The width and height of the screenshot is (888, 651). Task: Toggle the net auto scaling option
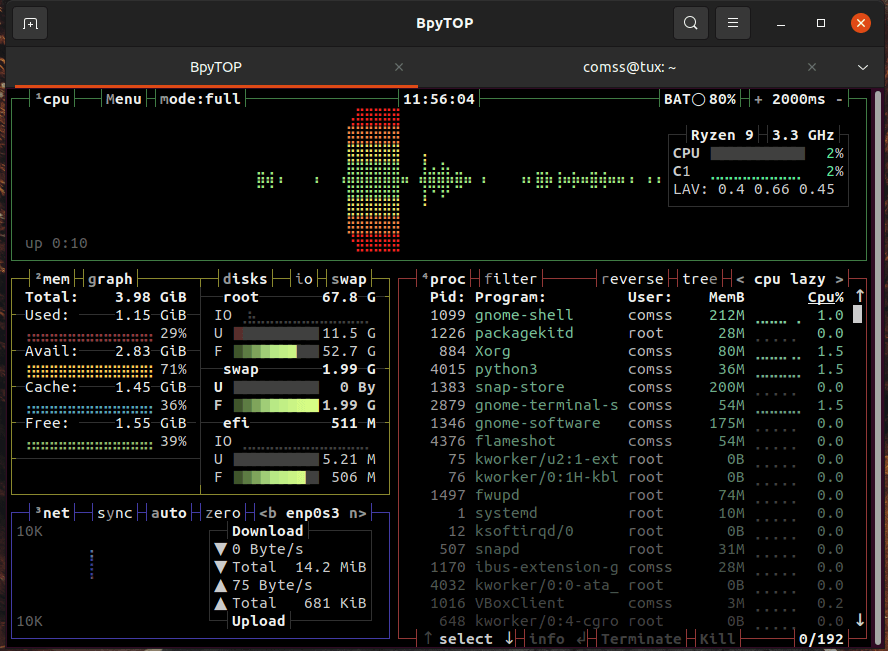[168, 513]
